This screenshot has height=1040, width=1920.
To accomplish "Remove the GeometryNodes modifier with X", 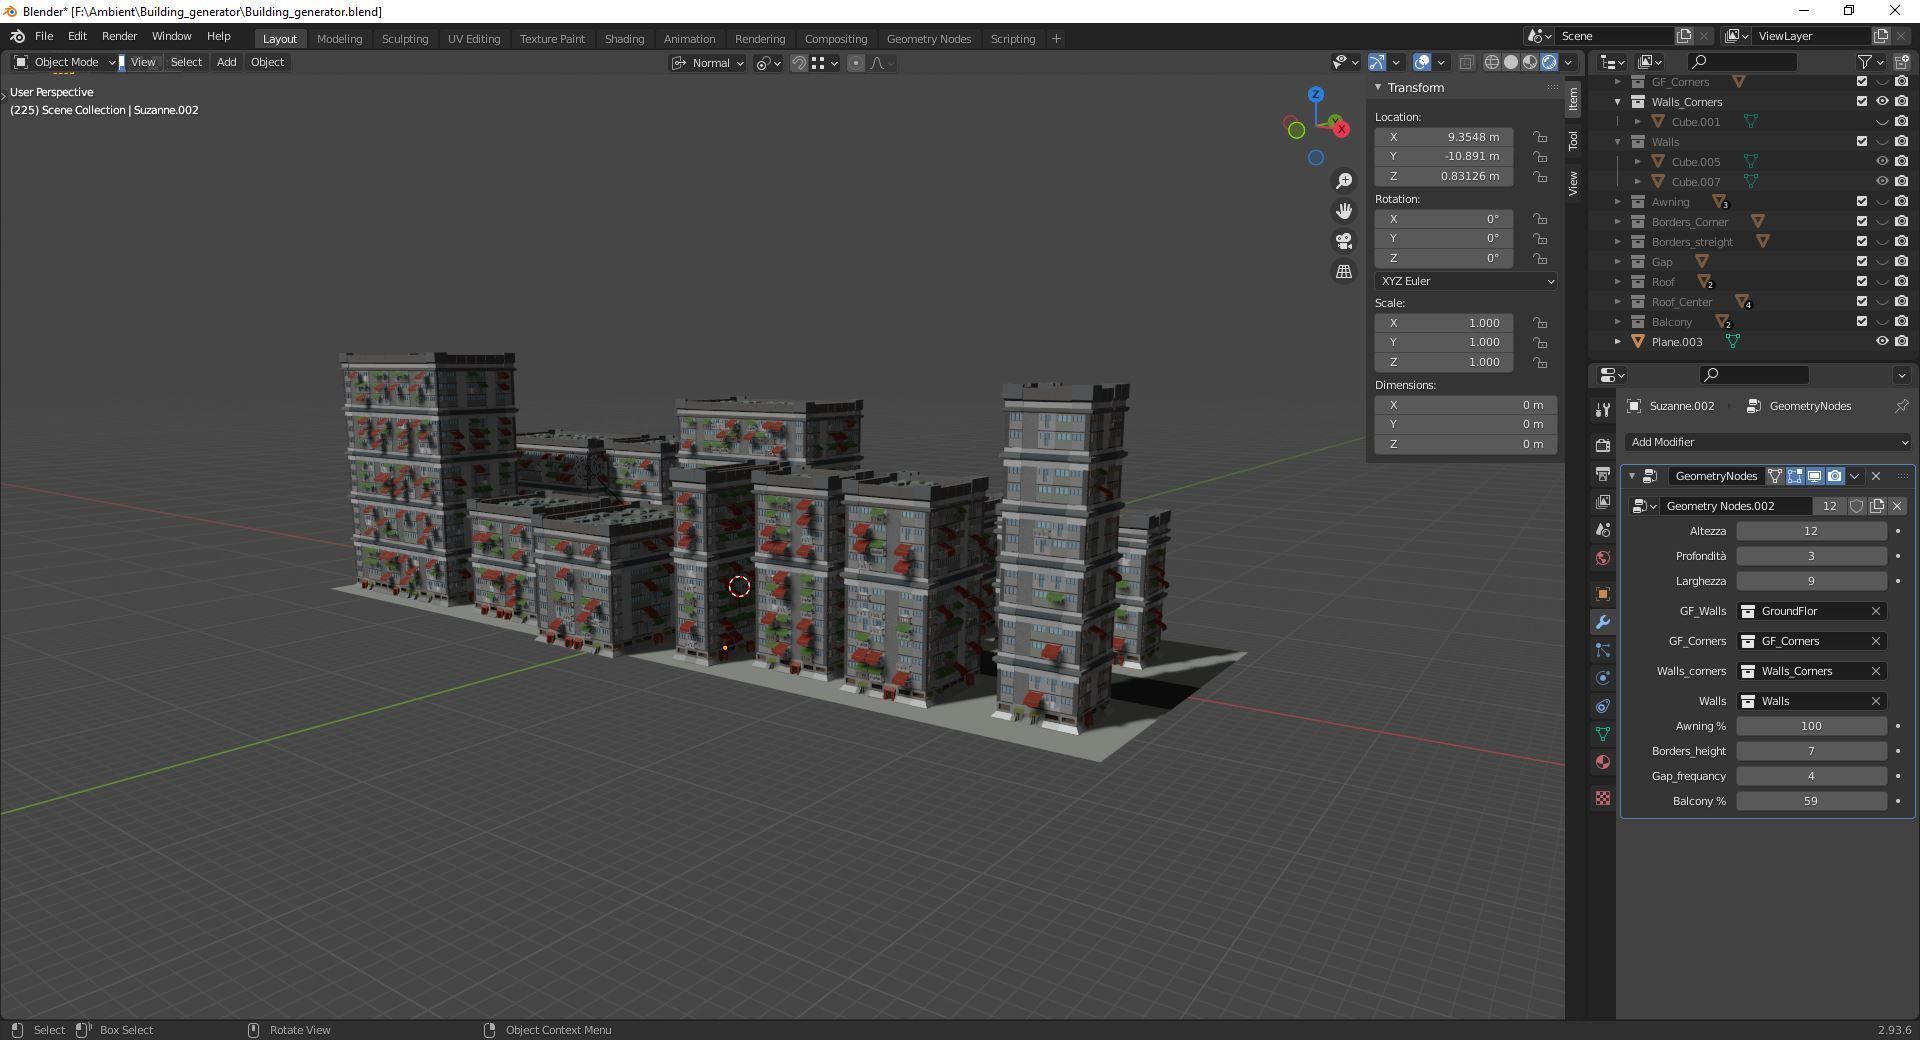I will click(x=1876, y=476).
